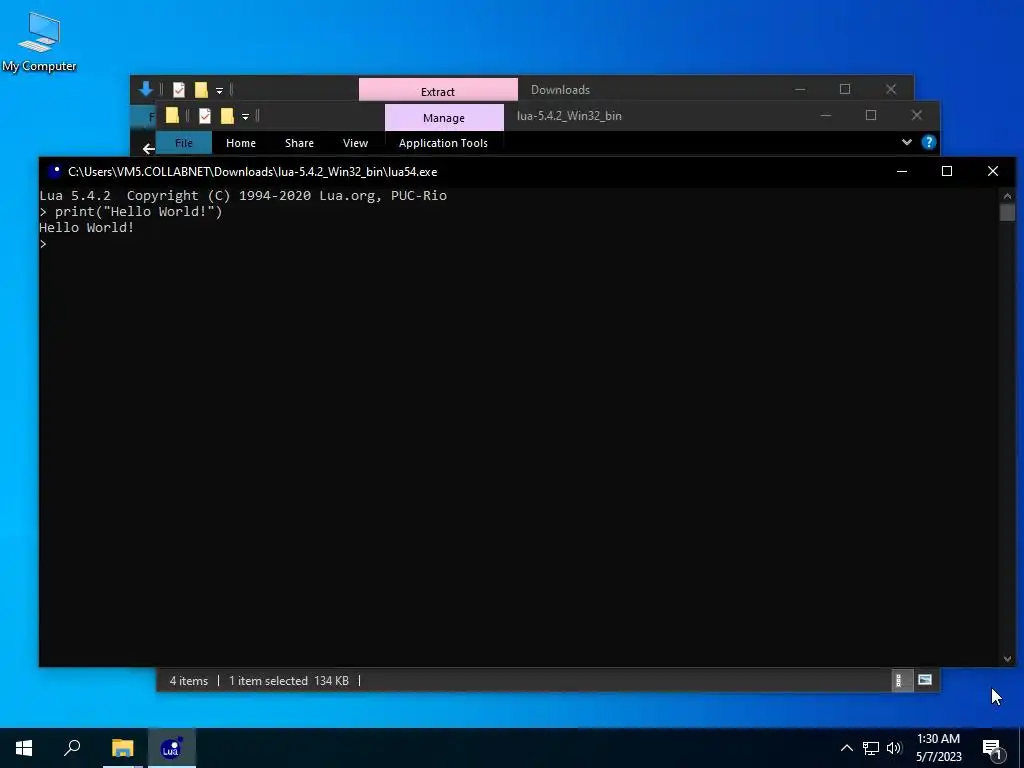Click the lua-5.4.2_Win32_bin window title text
The width and height of the screenshot is (1024, 768).
(x=569, y=116)
